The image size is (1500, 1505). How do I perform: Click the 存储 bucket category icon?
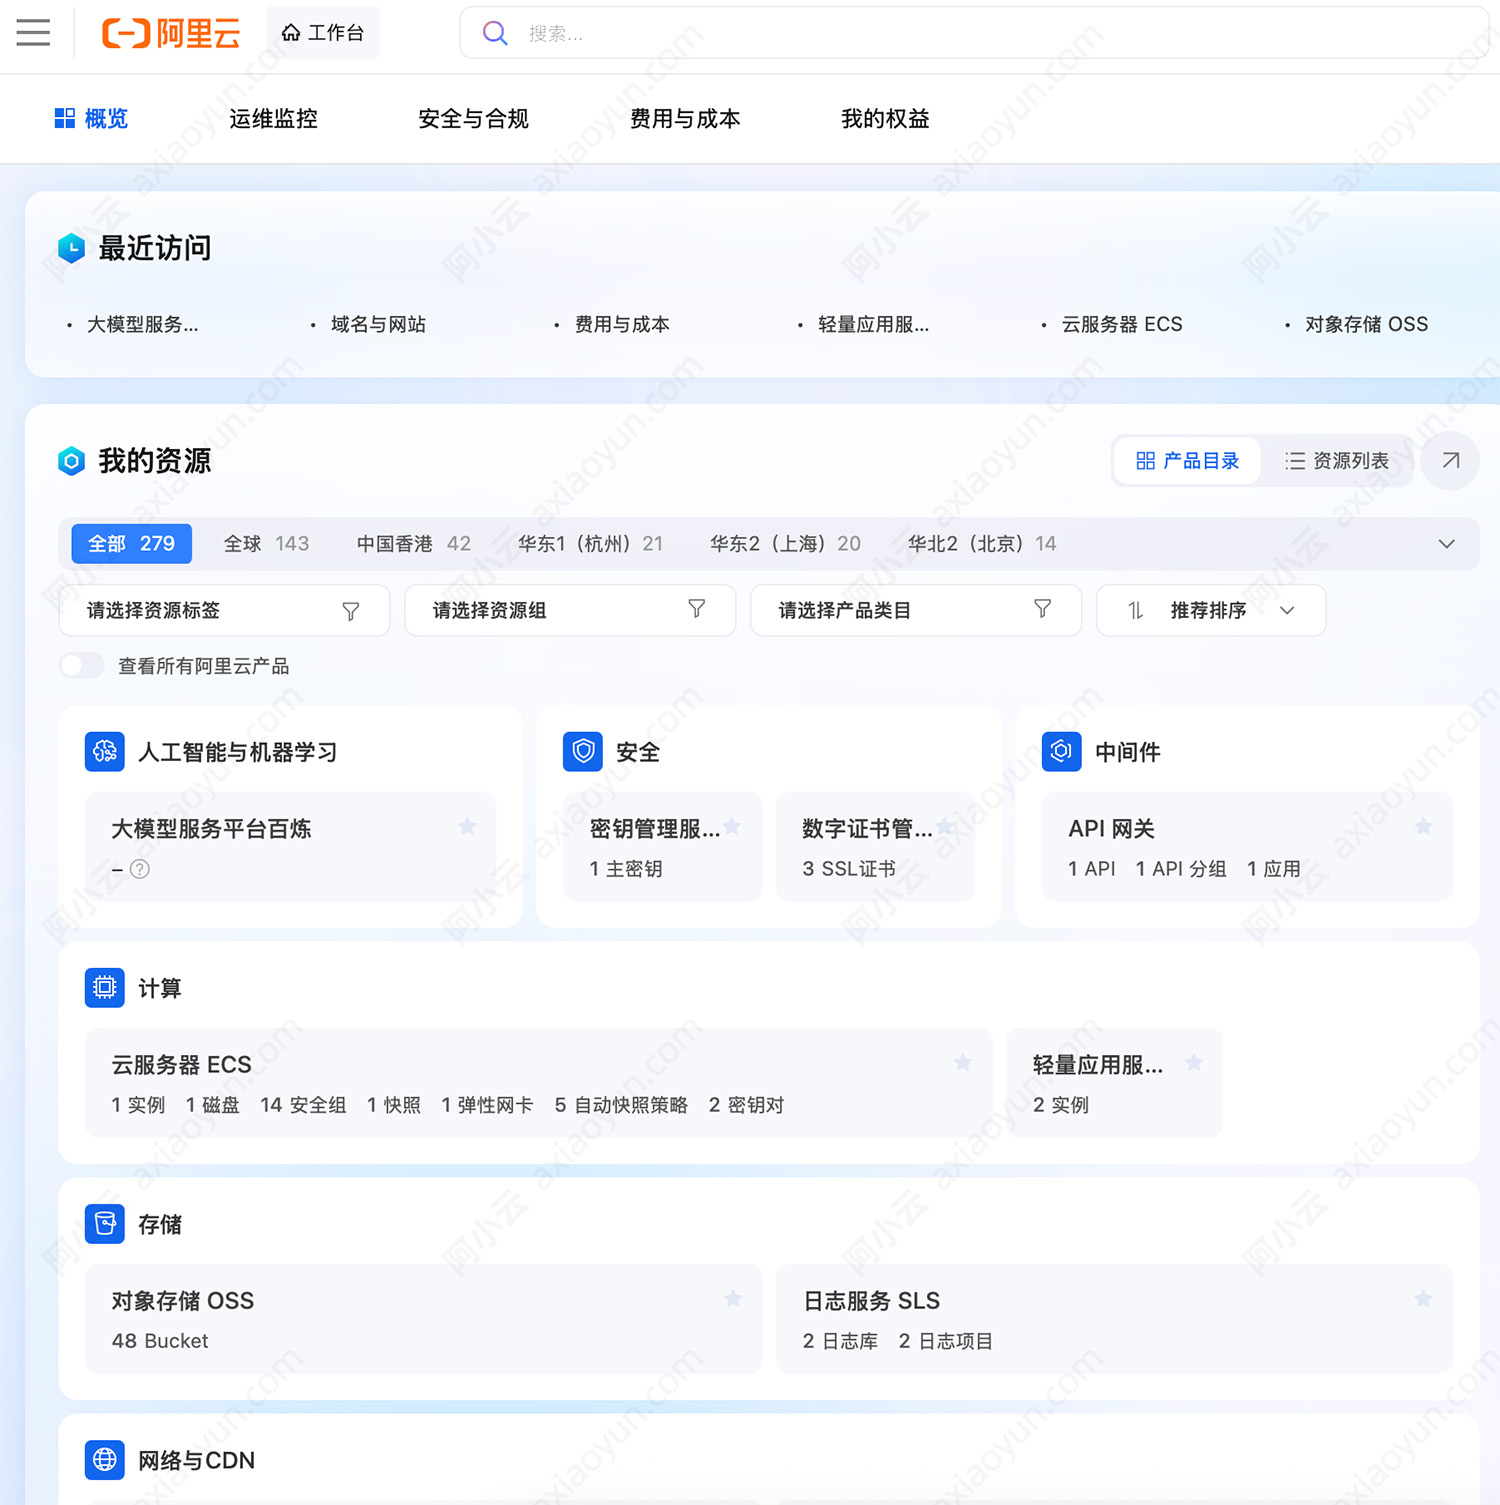(105, 1224)
